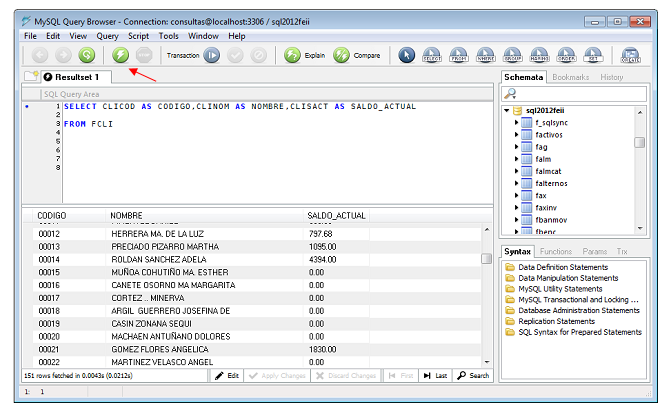Click the Explain query icon
The width and height of the screenshot is (671, 412).
pos(292,55)
